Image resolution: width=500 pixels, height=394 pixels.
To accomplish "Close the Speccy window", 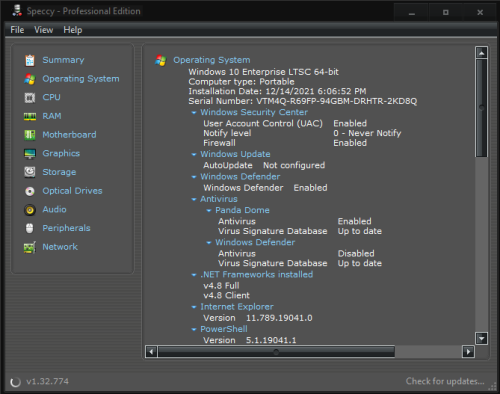I will tap(480, 13).
